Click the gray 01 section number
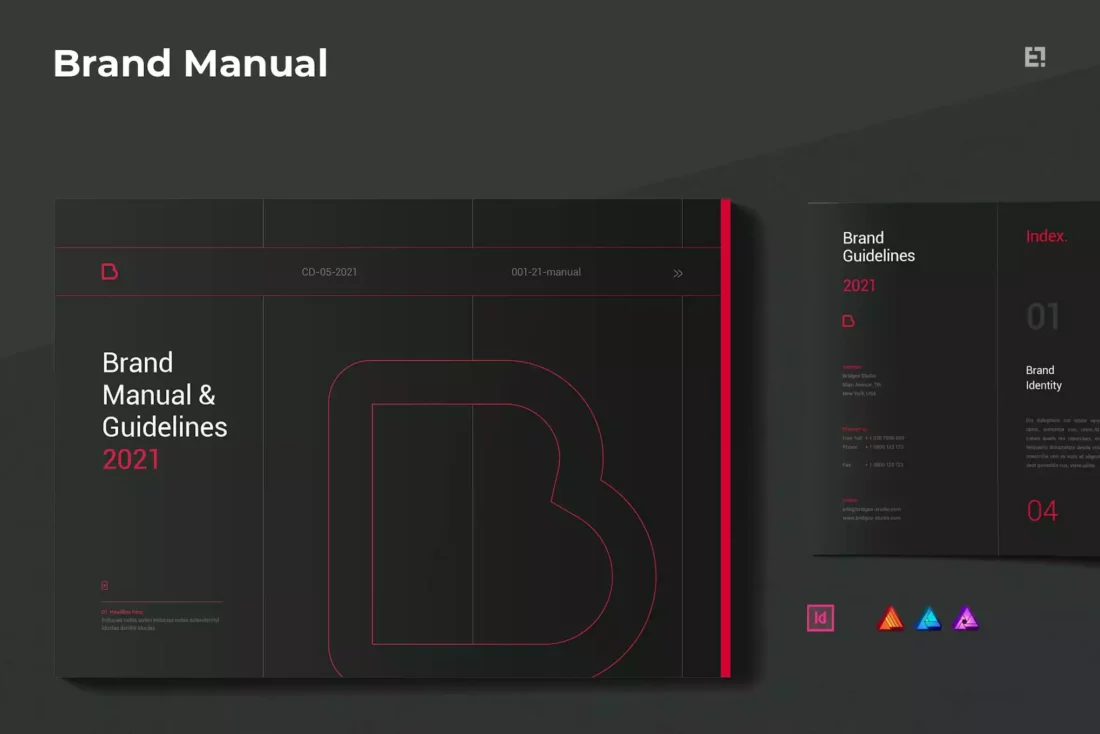1100x734 pixels. (x=1043, y=317)
